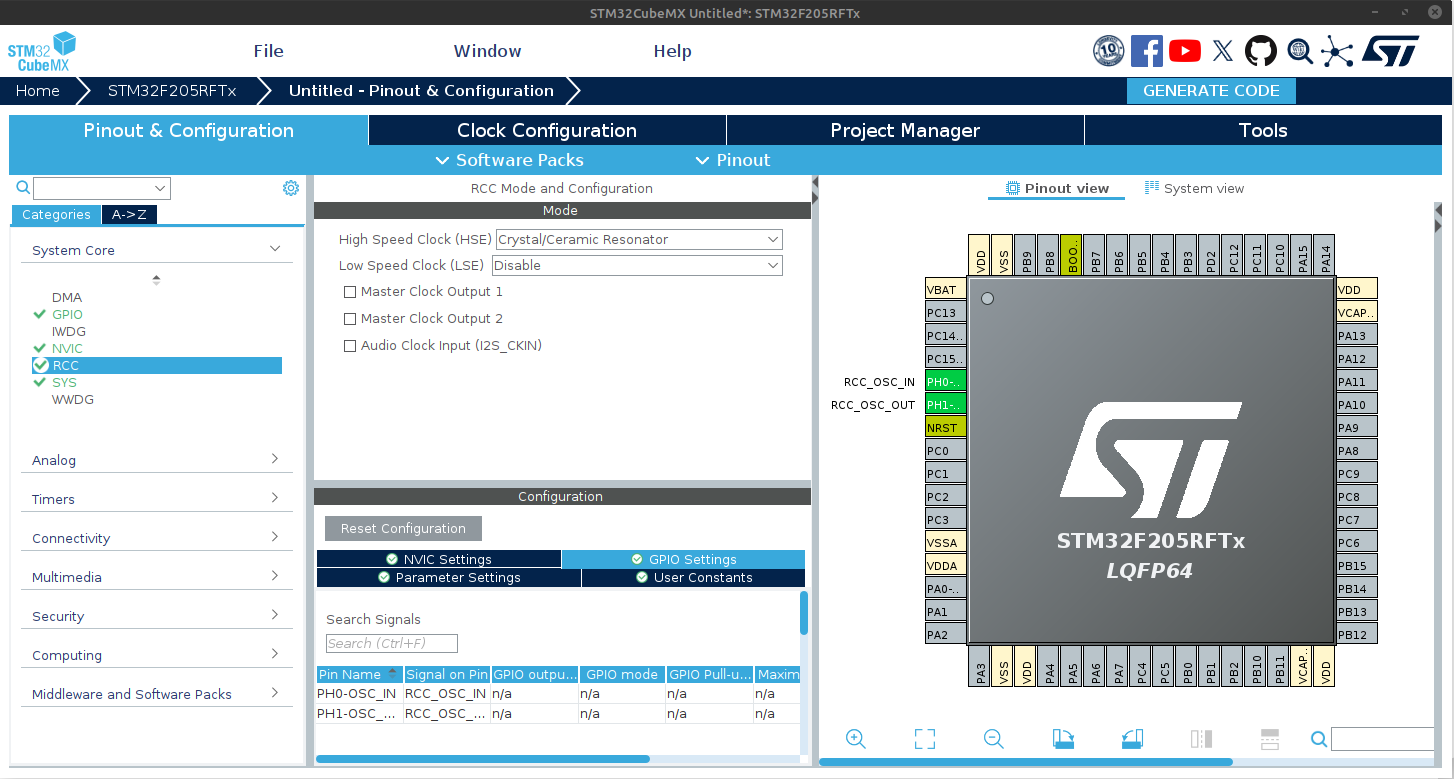The width and height of the screenshot is (1454, 779).
Task: Click the GENERATE CODE button
Action: (1211, 91)
